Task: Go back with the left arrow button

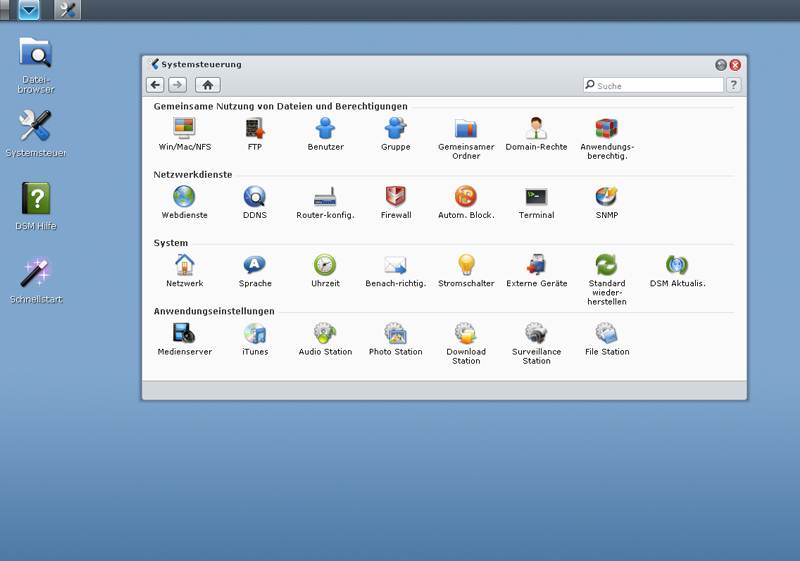Action: [156, 85]
